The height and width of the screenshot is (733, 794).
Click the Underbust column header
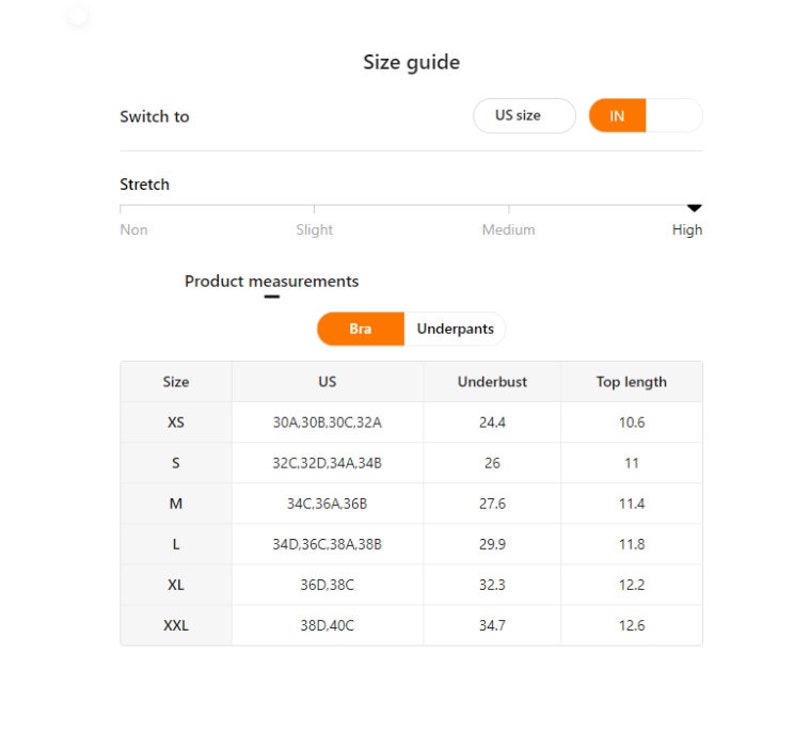(492, 382)
